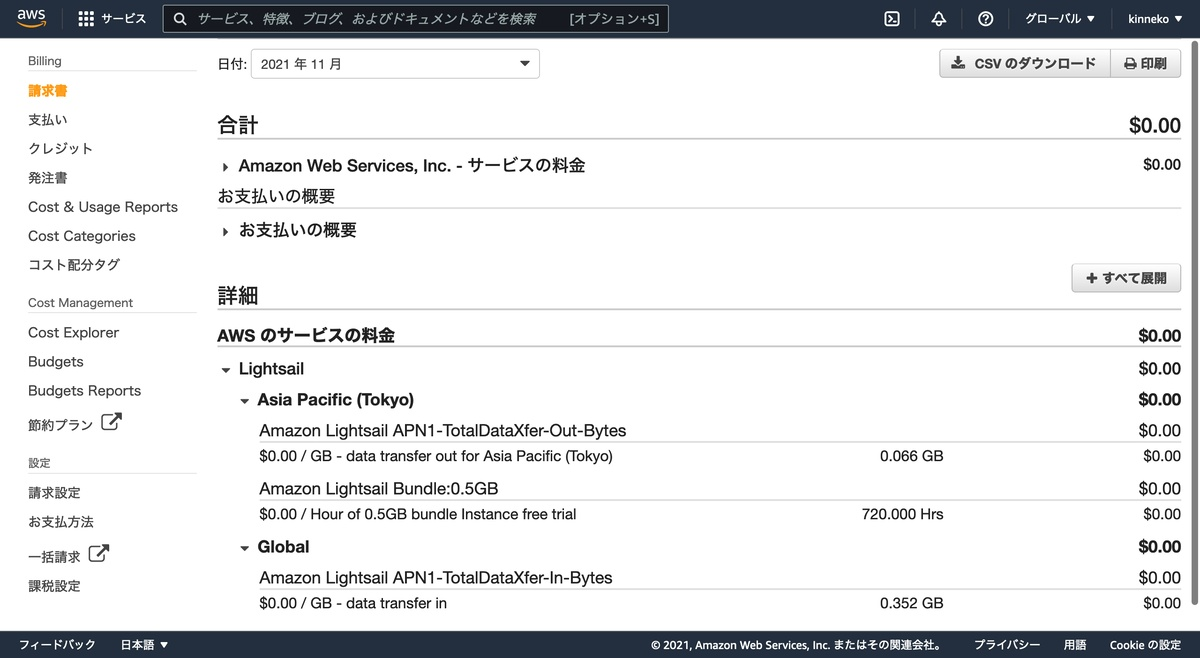This screenshot has height=658, width=1200.
Task: Click the 印刷 print button
Action: tap(1146, 63)
